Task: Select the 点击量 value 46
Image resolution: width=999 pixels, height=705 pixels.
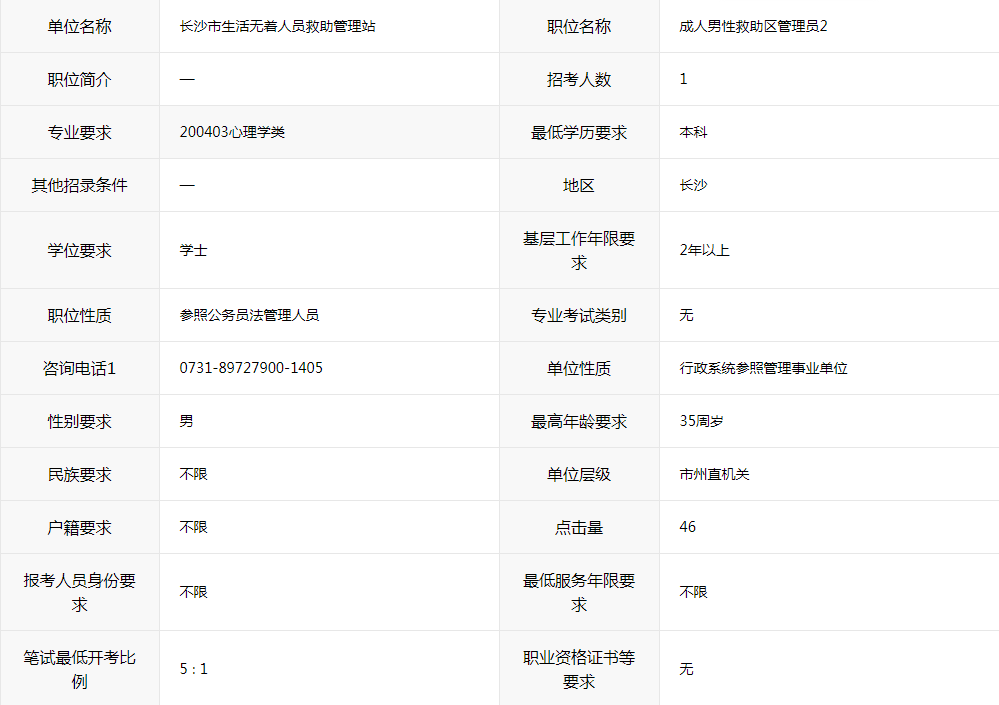Action: [687, 526]
